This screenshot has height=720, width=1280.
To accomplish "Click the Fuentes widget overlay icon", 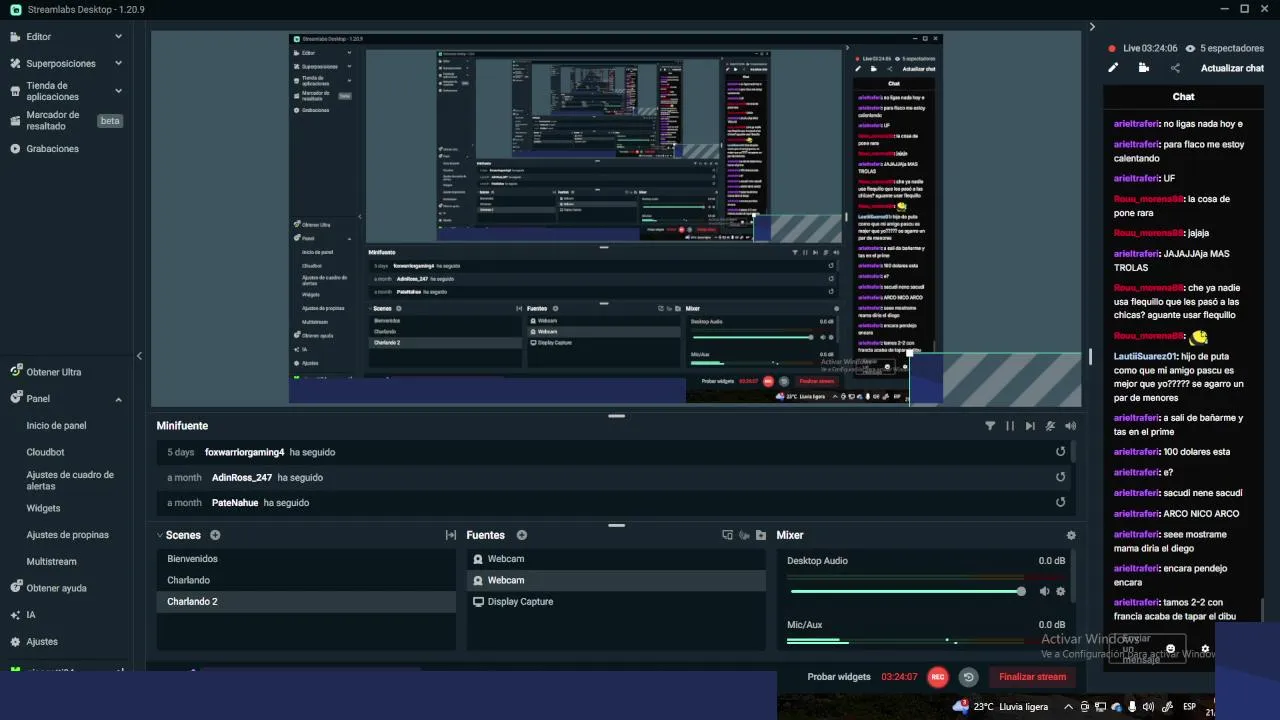I will pyautogui.click(x=727, y=536).
